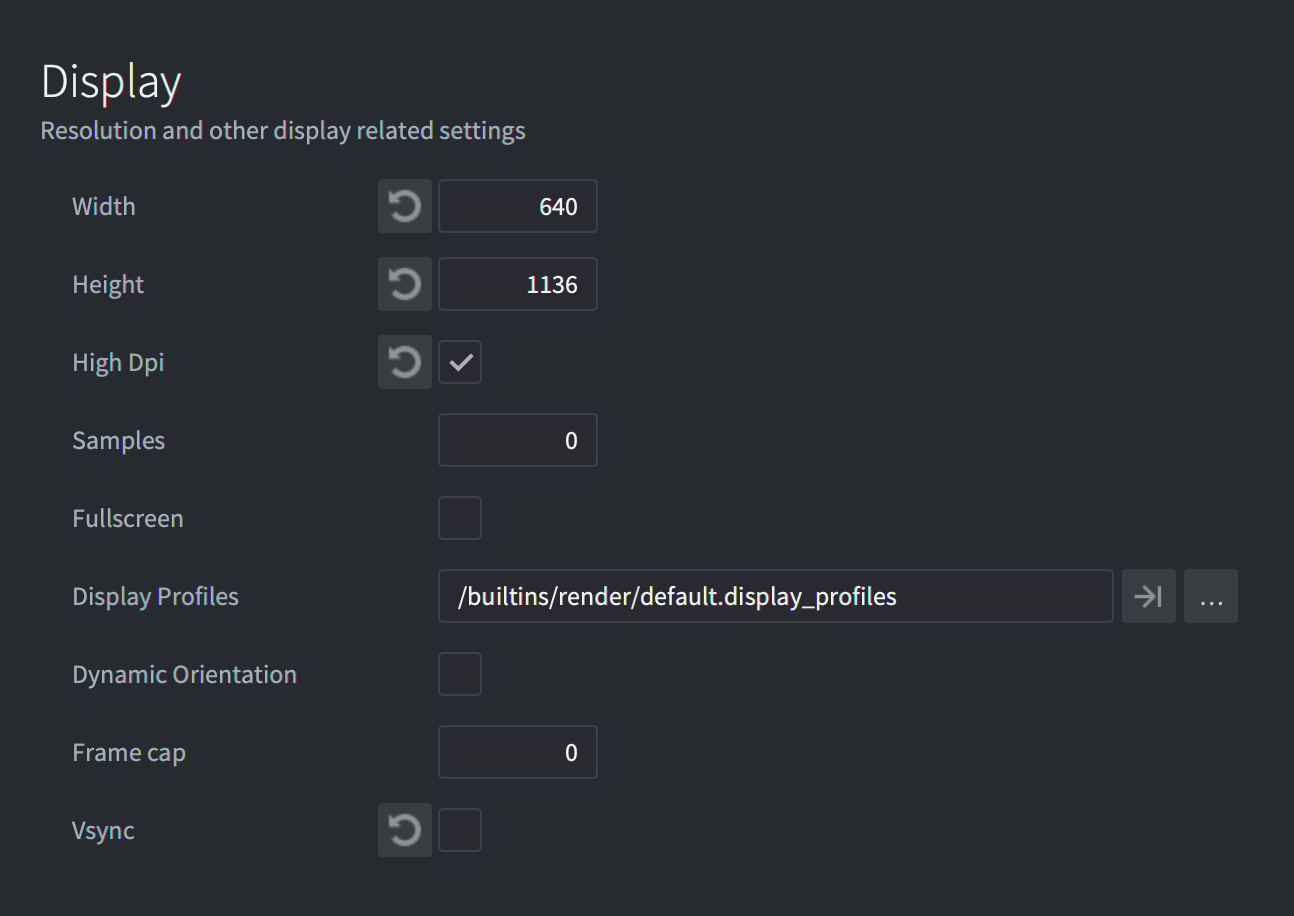
Task: Reset the Height value to default
Action: 404,285
